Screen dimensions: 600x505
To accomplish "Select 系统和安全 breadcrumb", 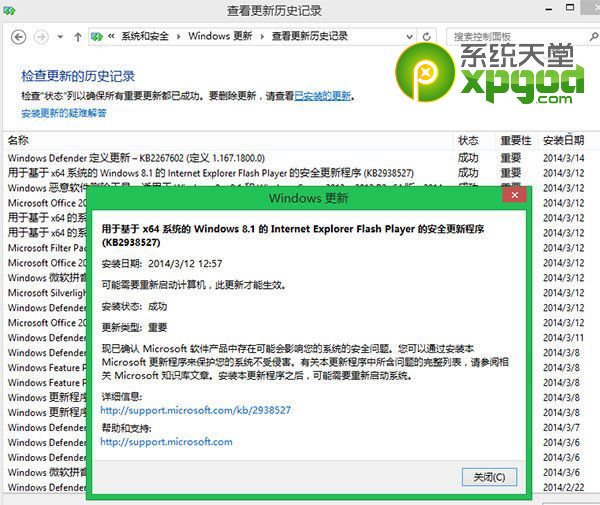I will pyautogui.click(x=145, y=36).
